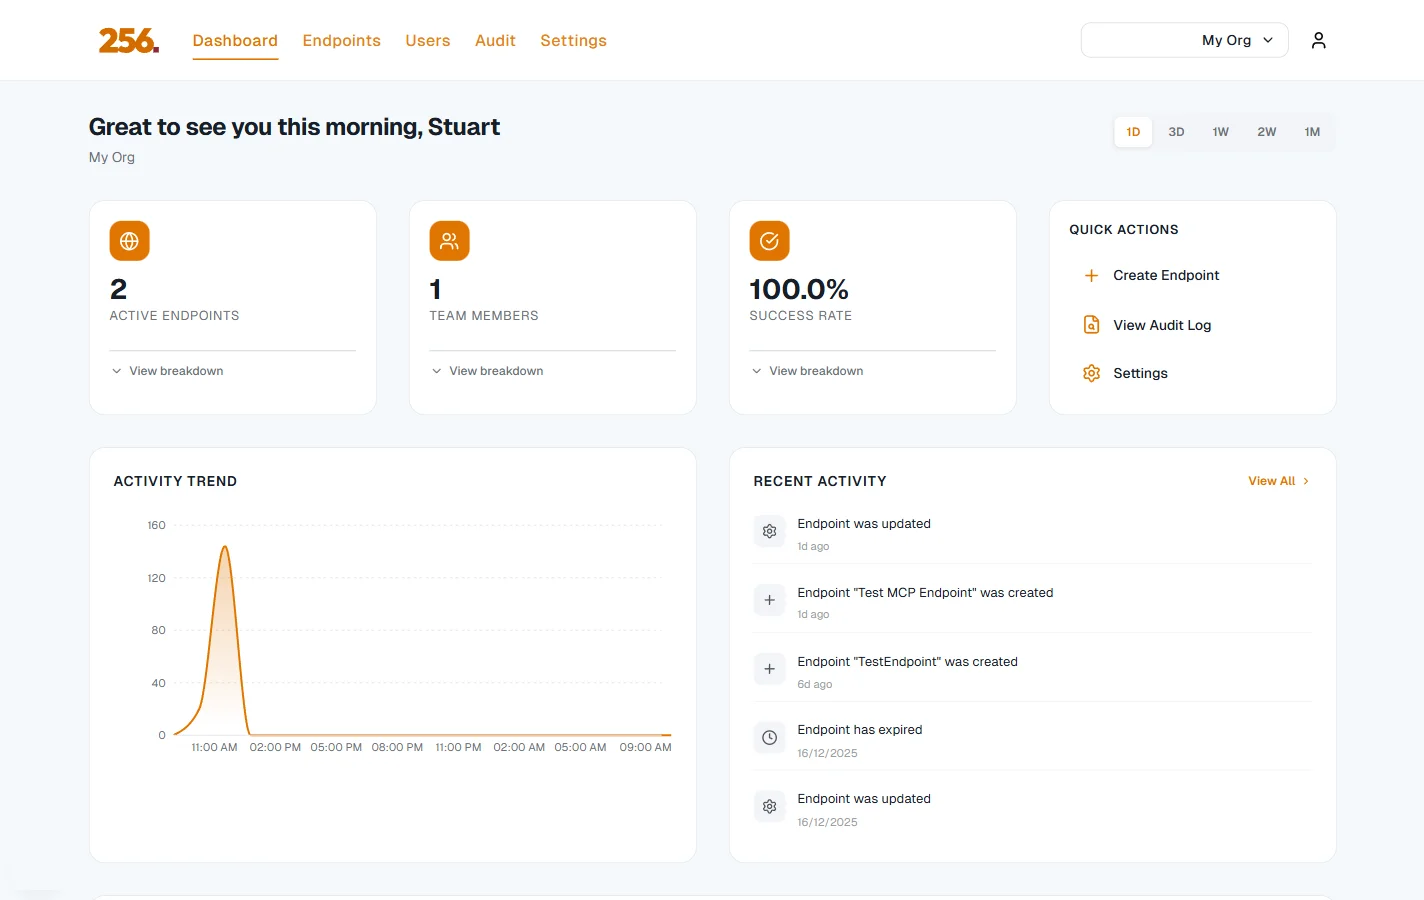Expand View breakdown on Success Rate card

pyautogui.click(x=807, y=370)
